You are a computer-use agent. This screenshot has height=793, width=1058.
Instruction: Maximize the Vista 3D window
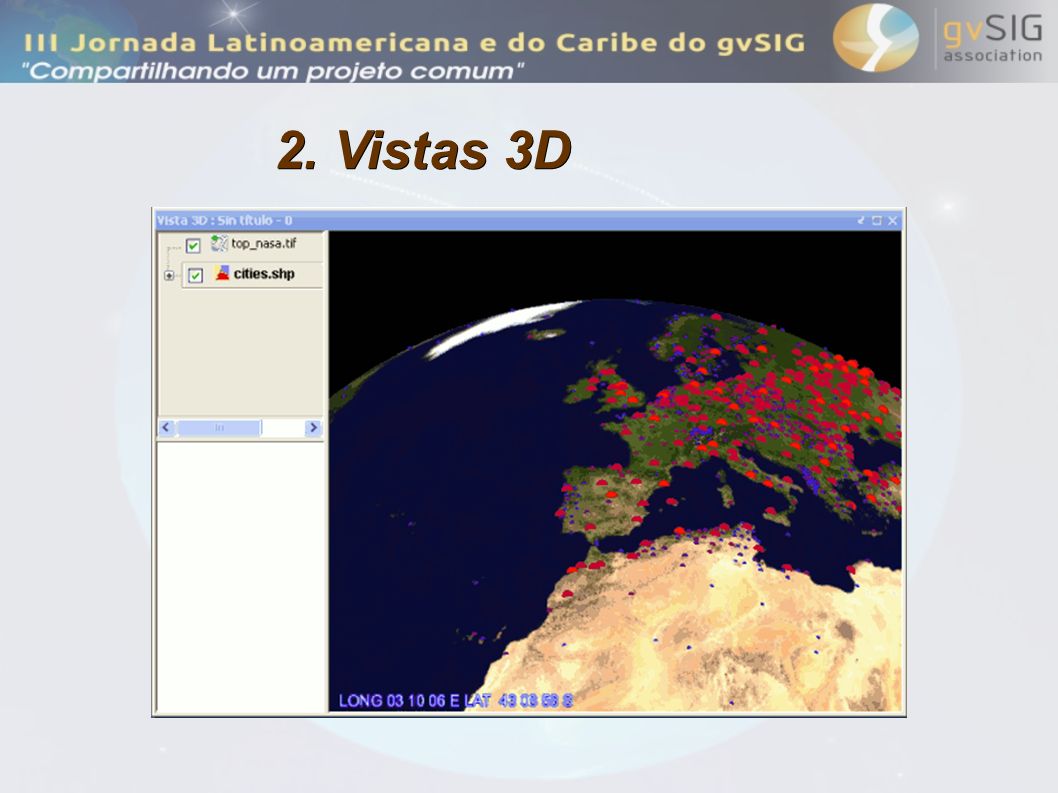click(876, 221)
